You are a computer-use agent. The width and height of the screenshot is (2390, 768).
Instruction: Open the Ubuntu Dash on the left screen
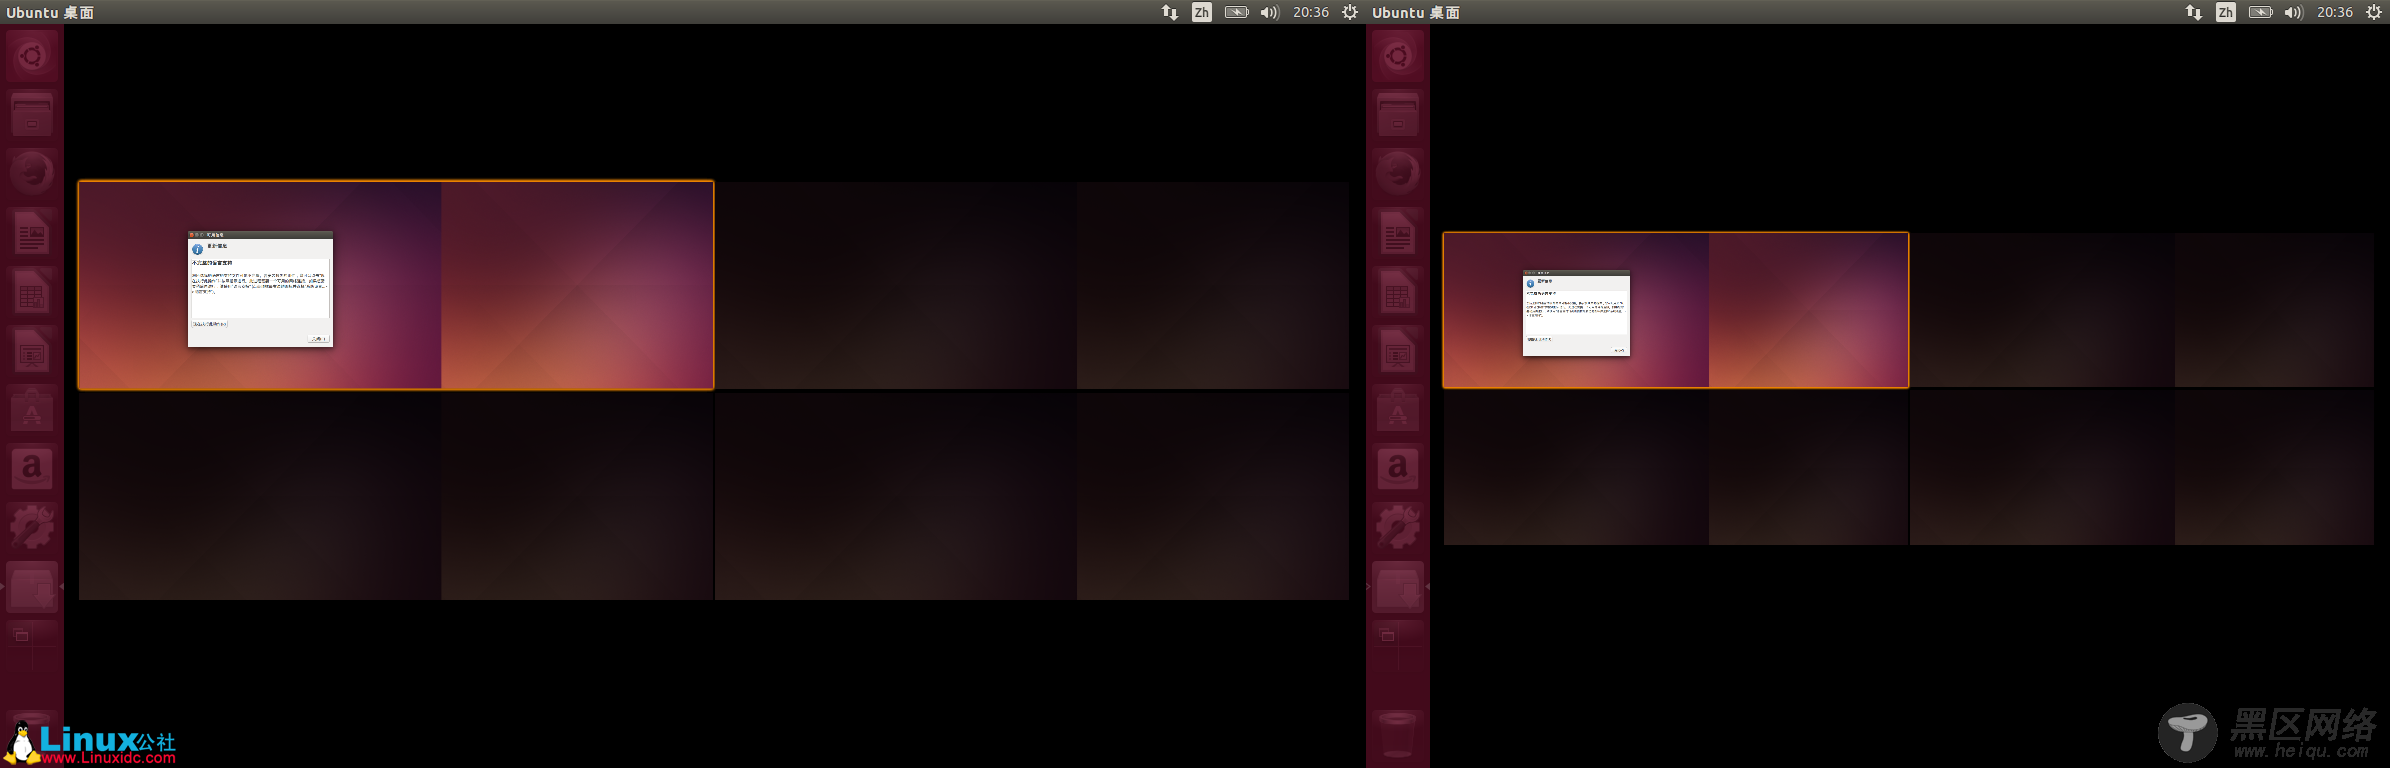[32, 56]
